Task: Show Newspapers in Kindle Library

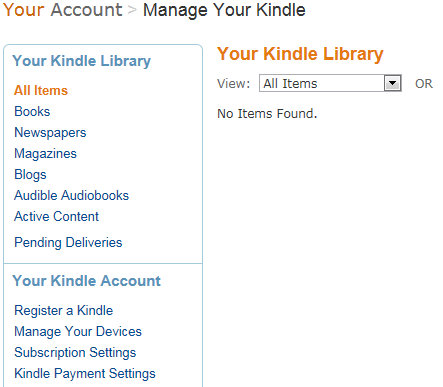Action: coord(50,133)
